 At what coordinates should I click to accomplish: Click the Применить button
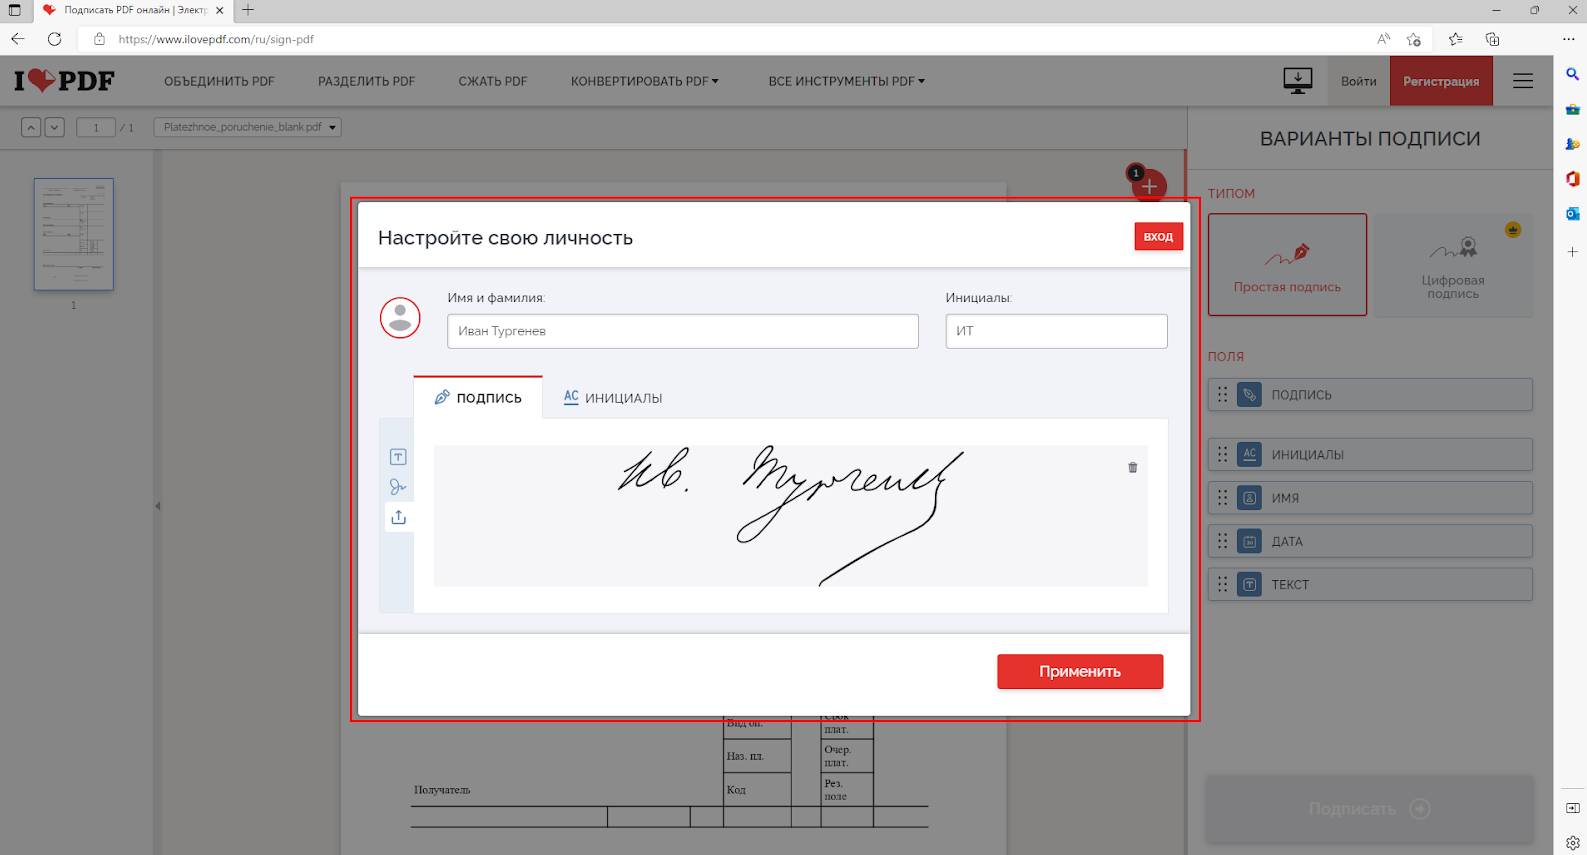pyautogui.click(x=1080, y=671)
